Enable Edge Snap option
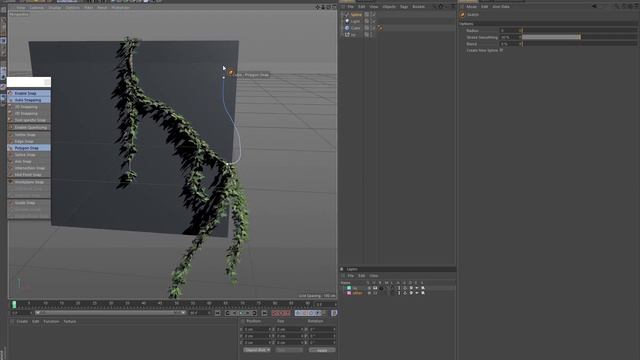The height and width of the screenshot is (360, 640). (x=29, y=141)
